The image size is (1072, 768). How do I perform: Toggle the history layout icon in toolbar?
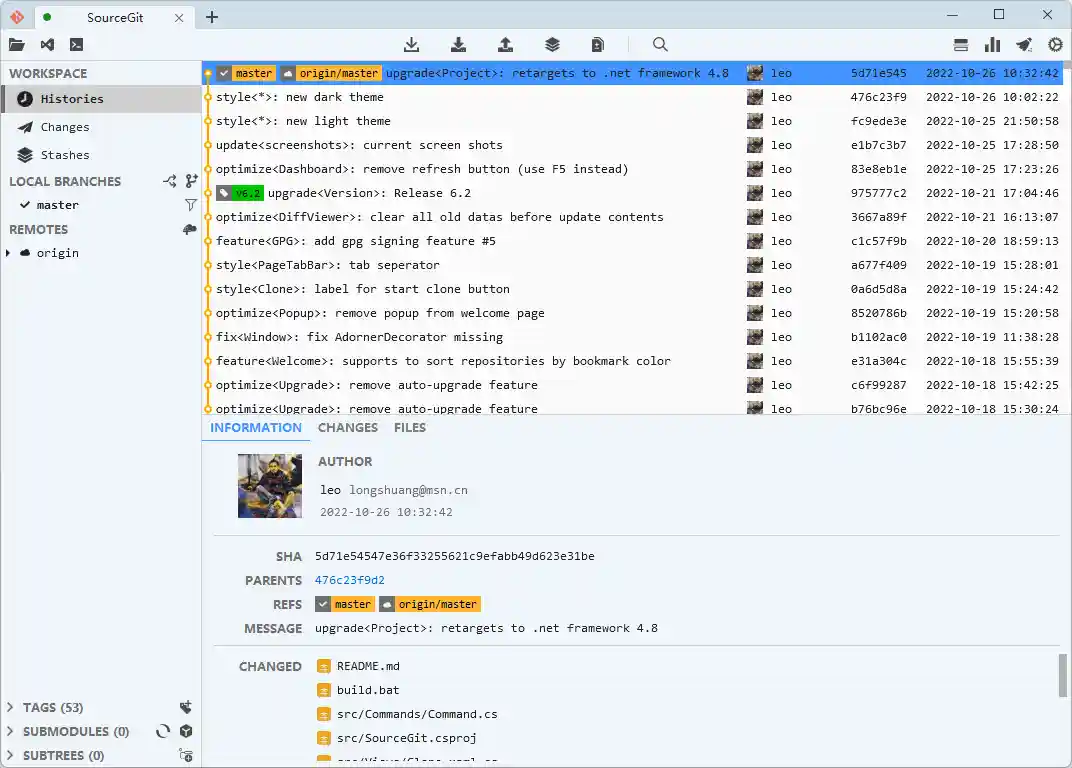click(x=961, y=44)
